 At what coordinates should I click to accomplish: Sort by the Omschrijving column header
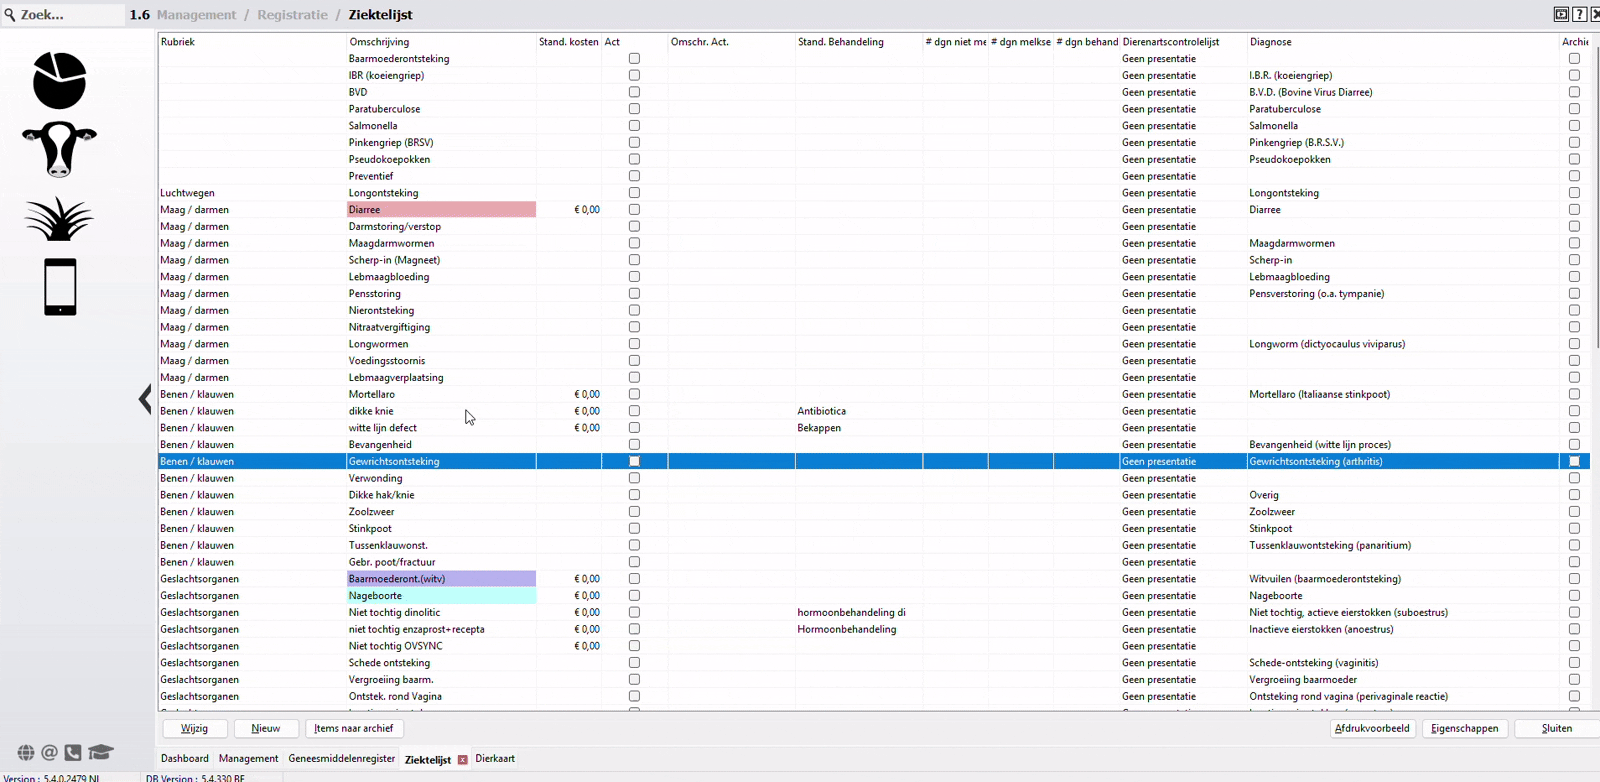pyautogui.click(x=441, y=42)
